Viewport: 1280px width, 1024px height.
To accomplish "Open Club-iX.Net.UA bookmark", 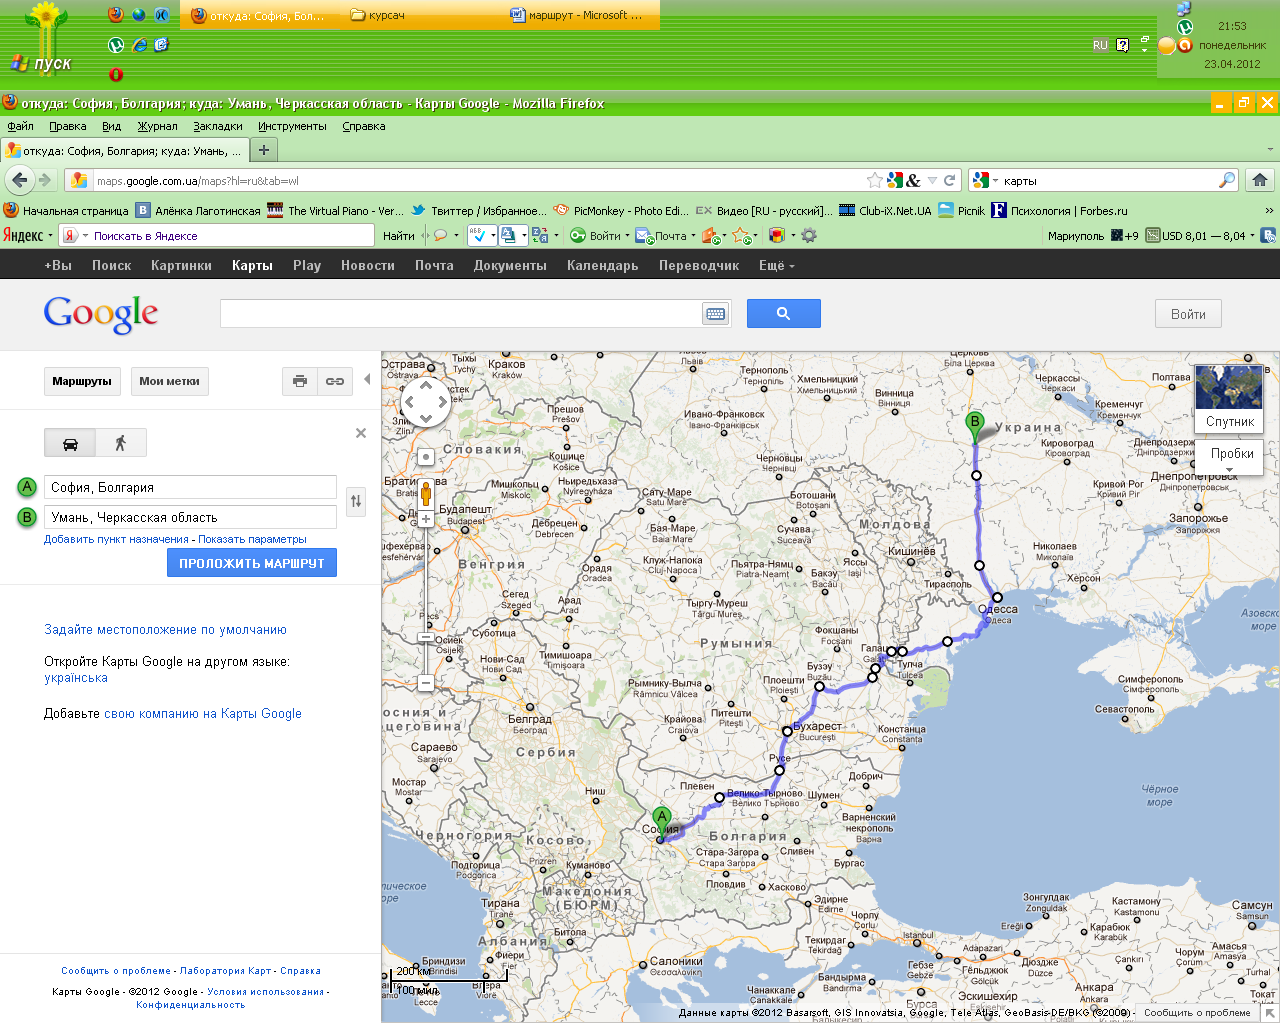I will click(886, 210).
